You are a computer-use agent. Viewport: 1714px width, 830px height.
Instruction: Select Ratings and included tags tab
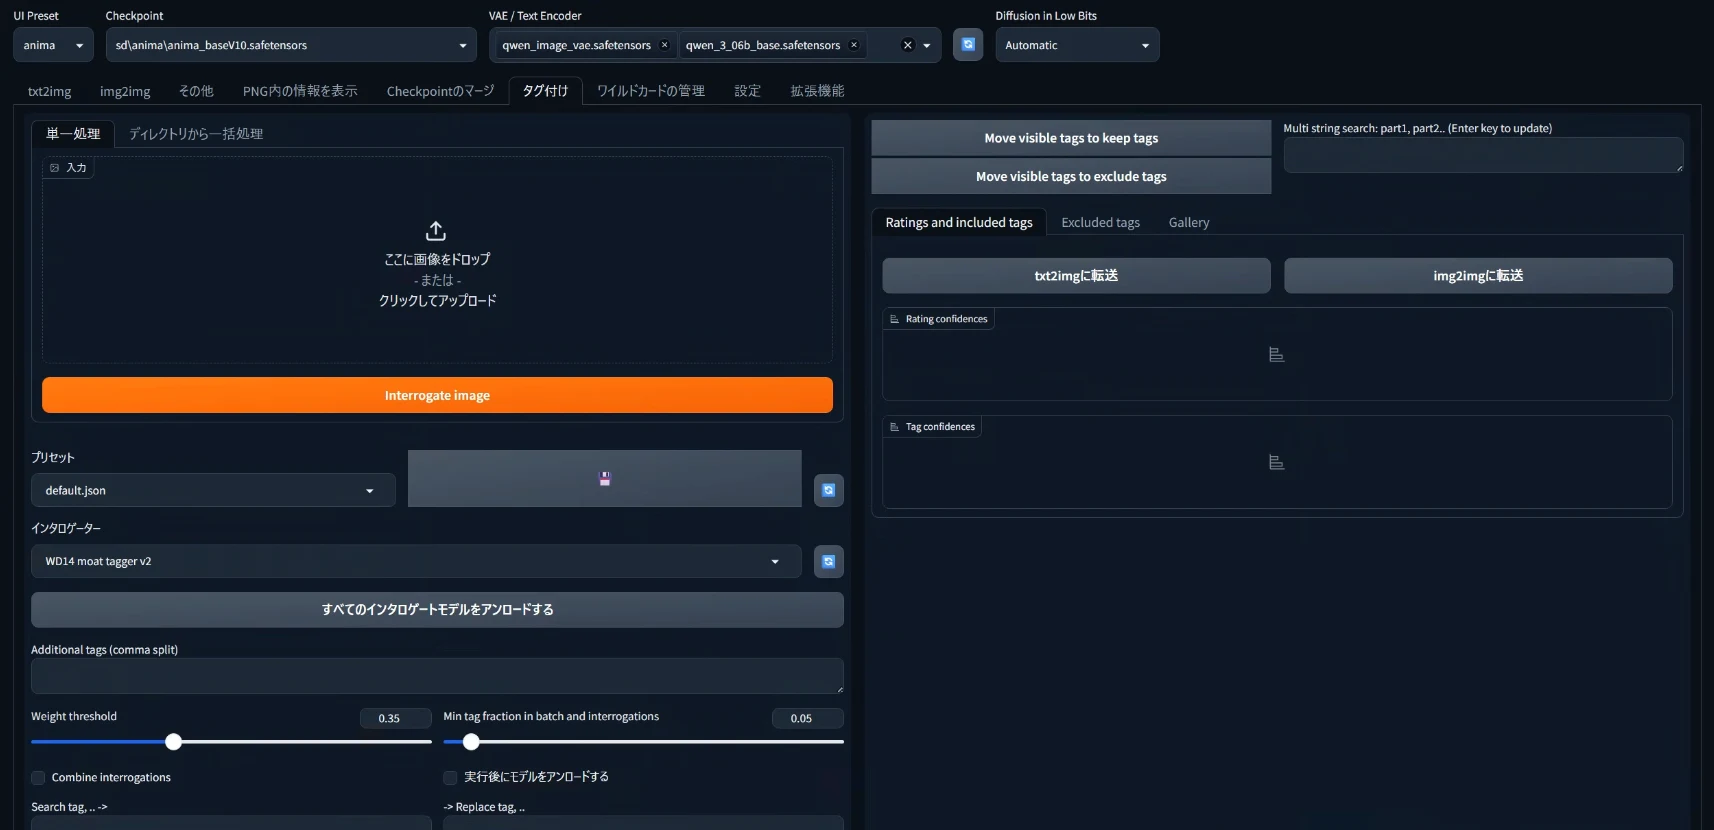(x=959, y=222)
